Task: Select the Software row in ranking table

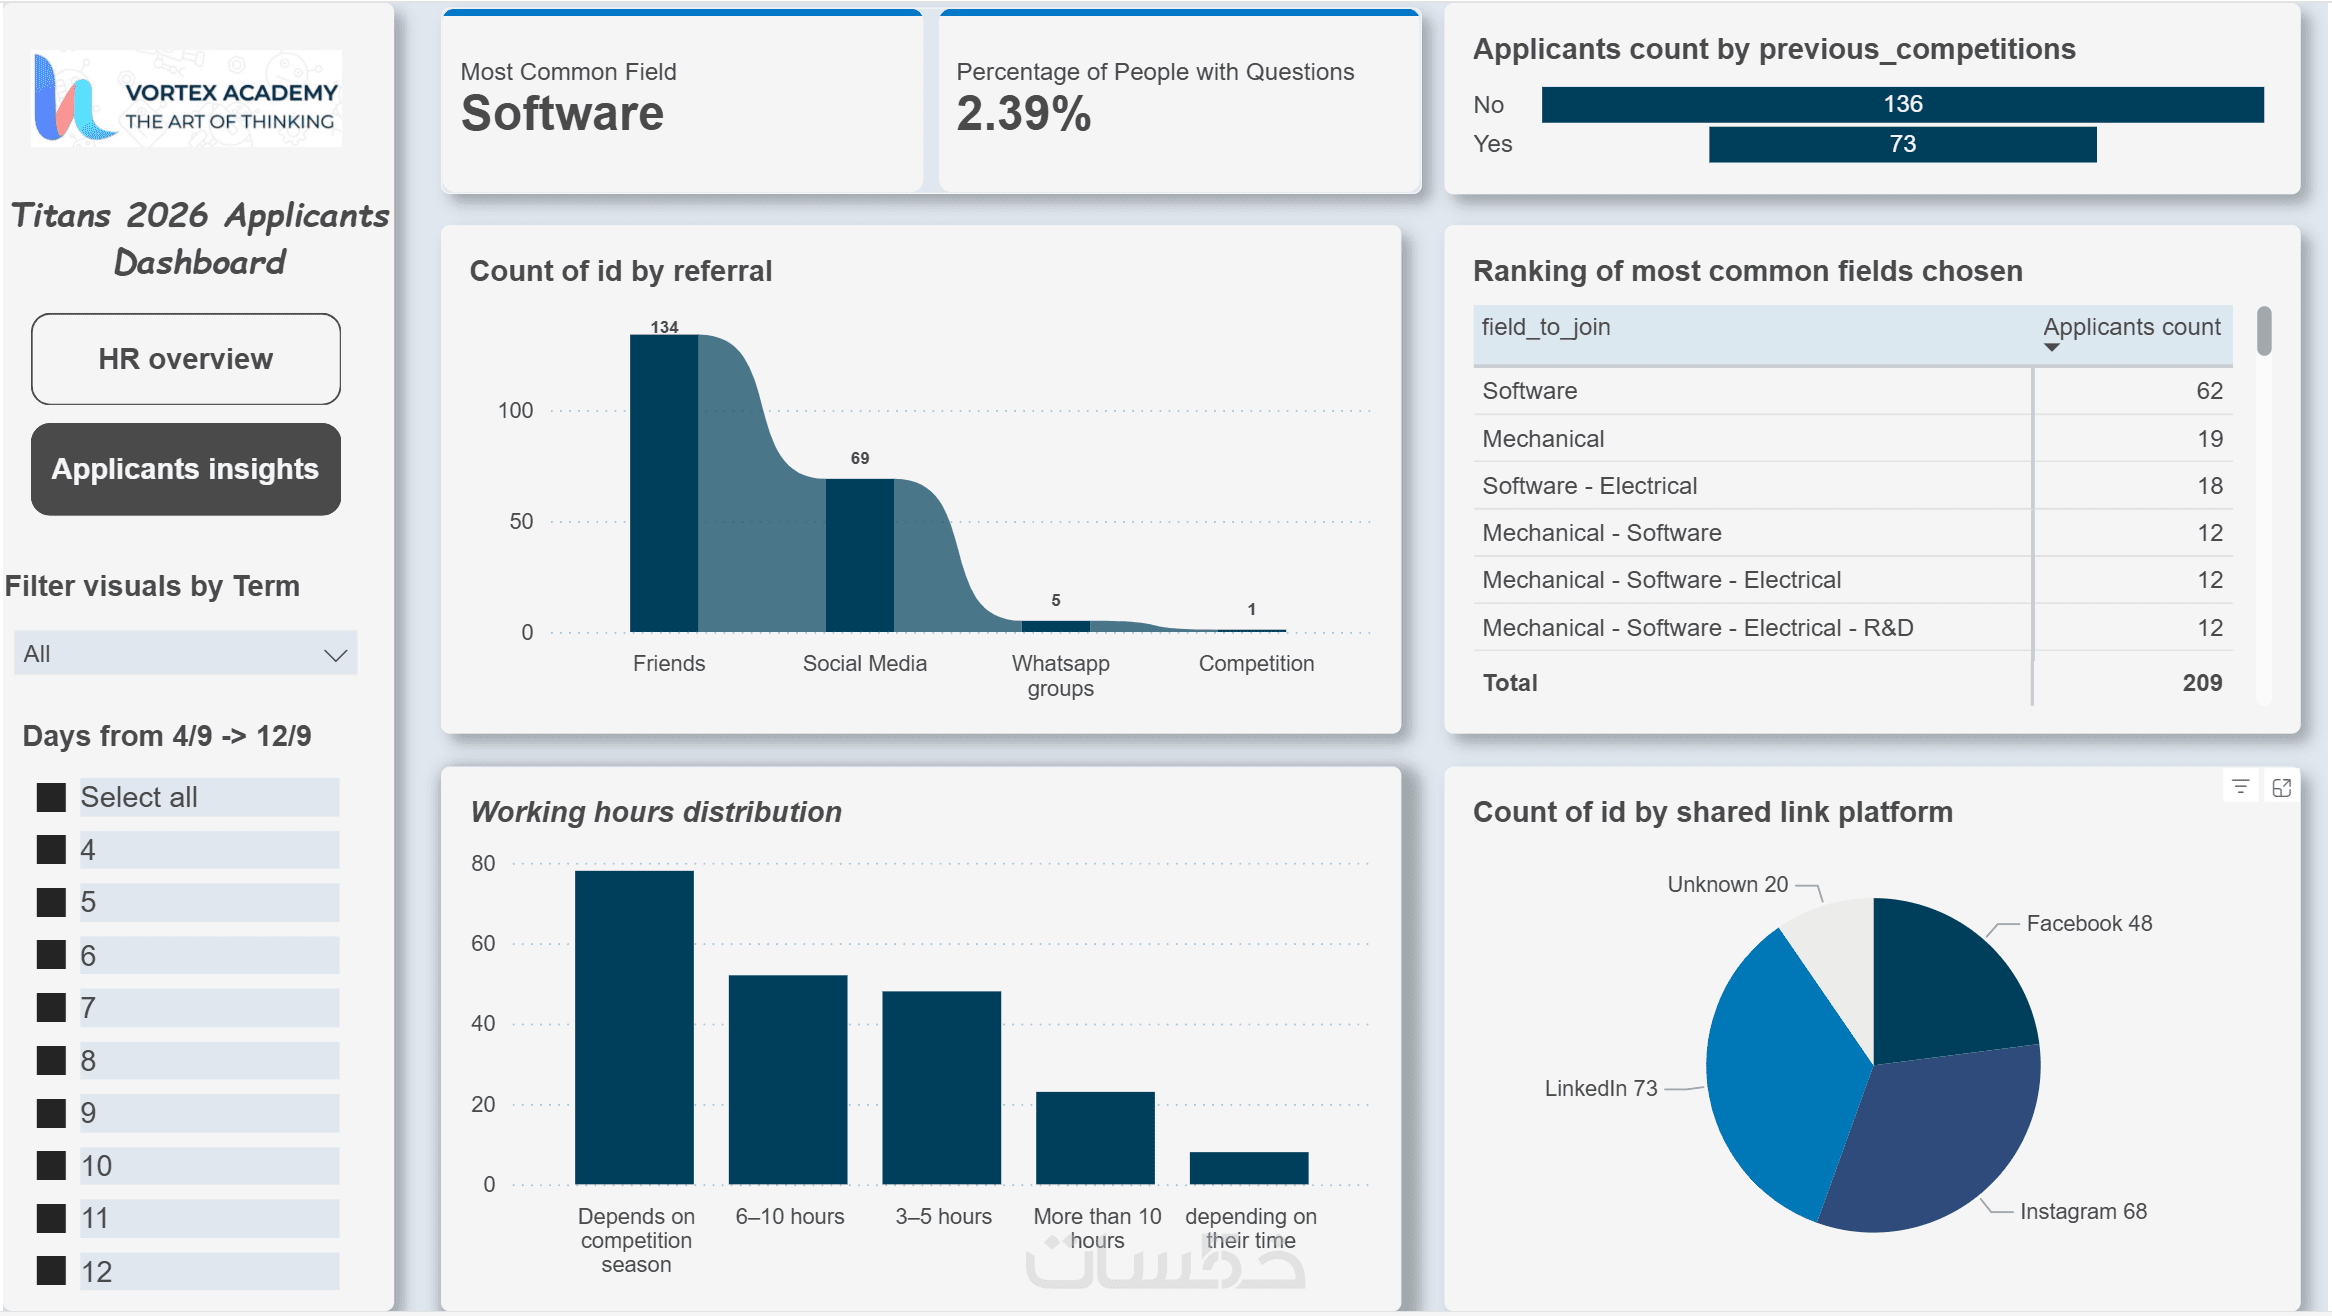Action: tap(1530, 391)
